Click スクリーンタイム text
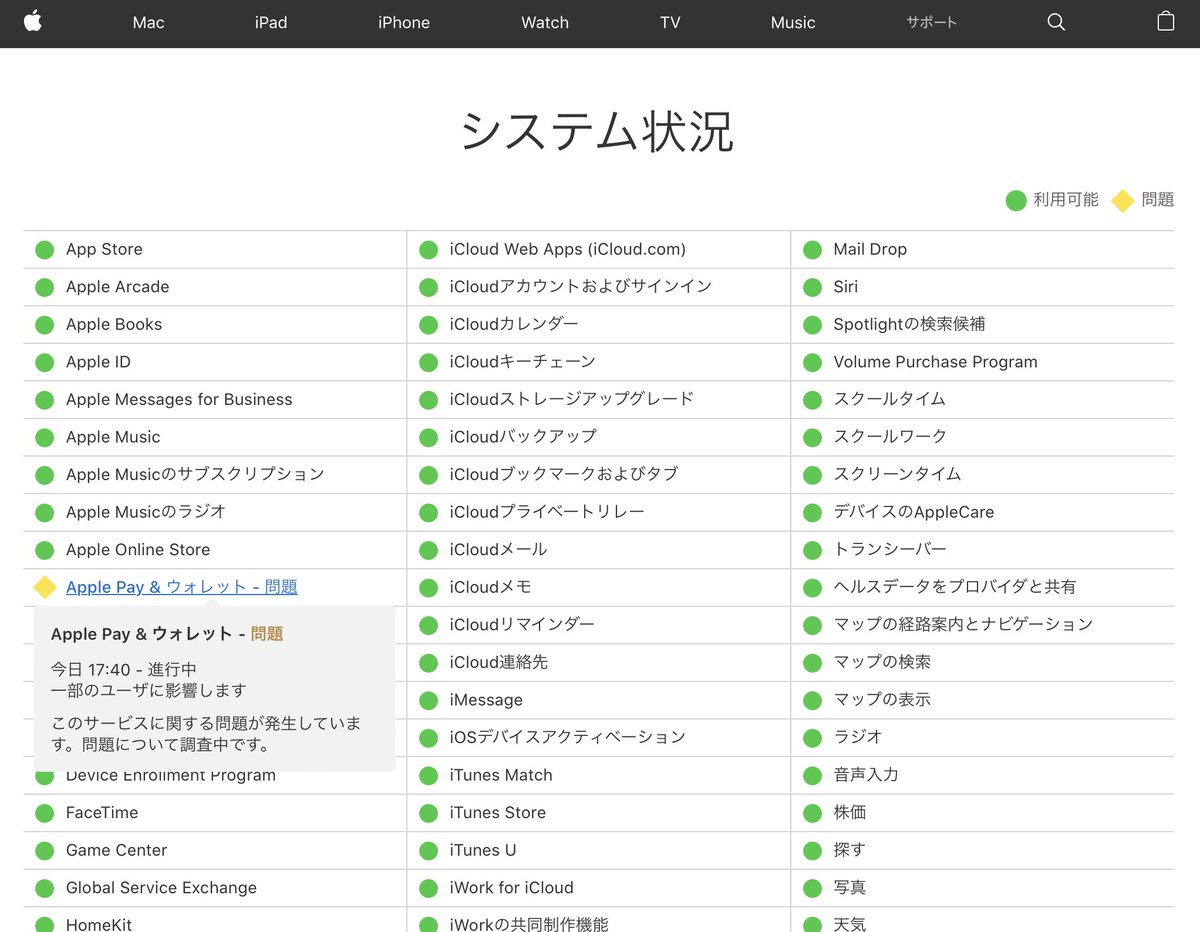The height and width of the screenshot is (932, 1200). (898, 474)
